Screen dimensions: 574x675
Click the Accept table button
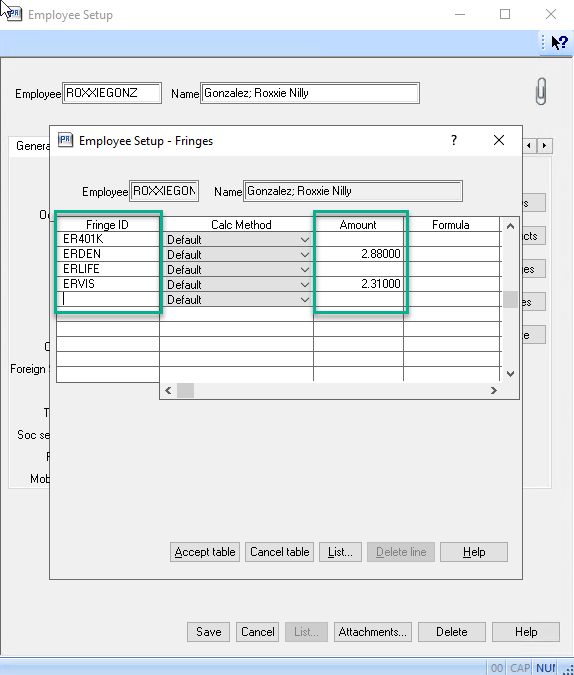(x=205, y=552)
